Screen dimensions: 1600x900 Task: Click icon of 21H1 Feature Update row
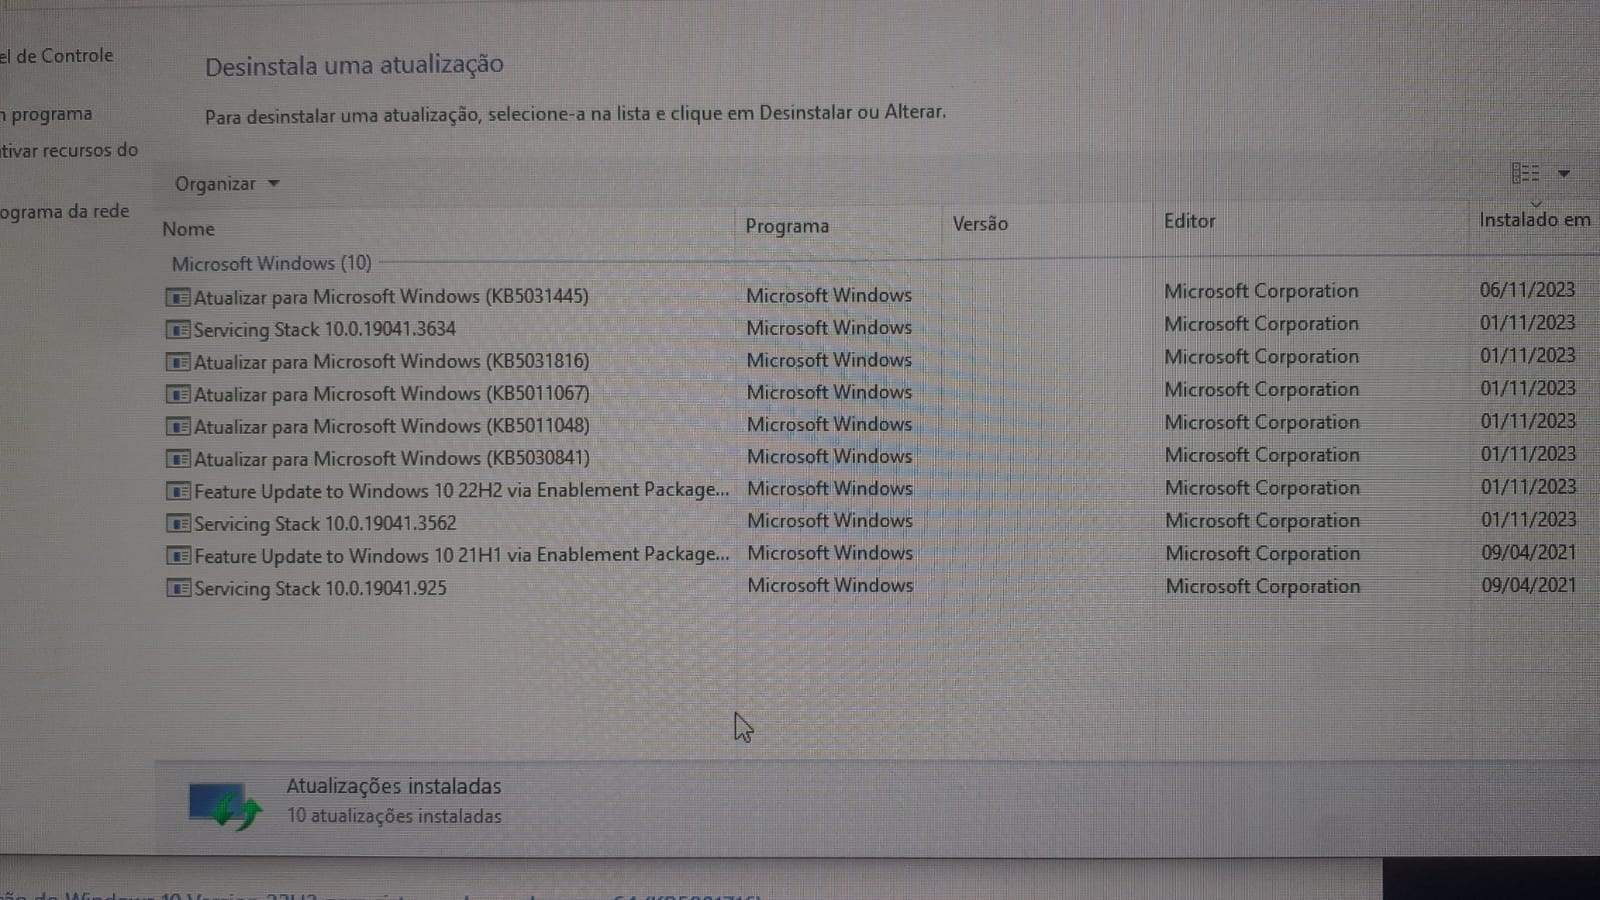pyautogui.click(x=178, y=556)
